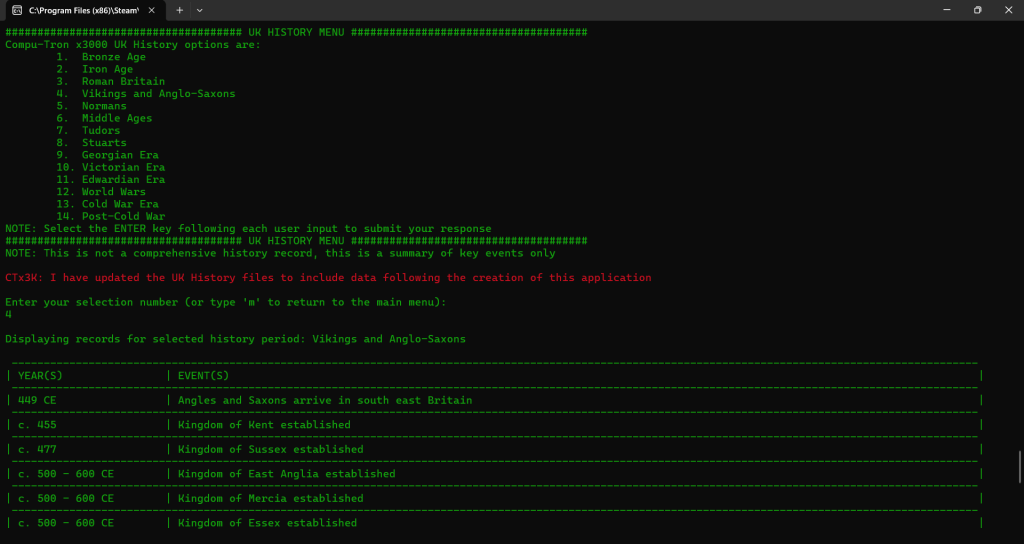Click the 'Kingdom of Kent established' row

[264, 425]
